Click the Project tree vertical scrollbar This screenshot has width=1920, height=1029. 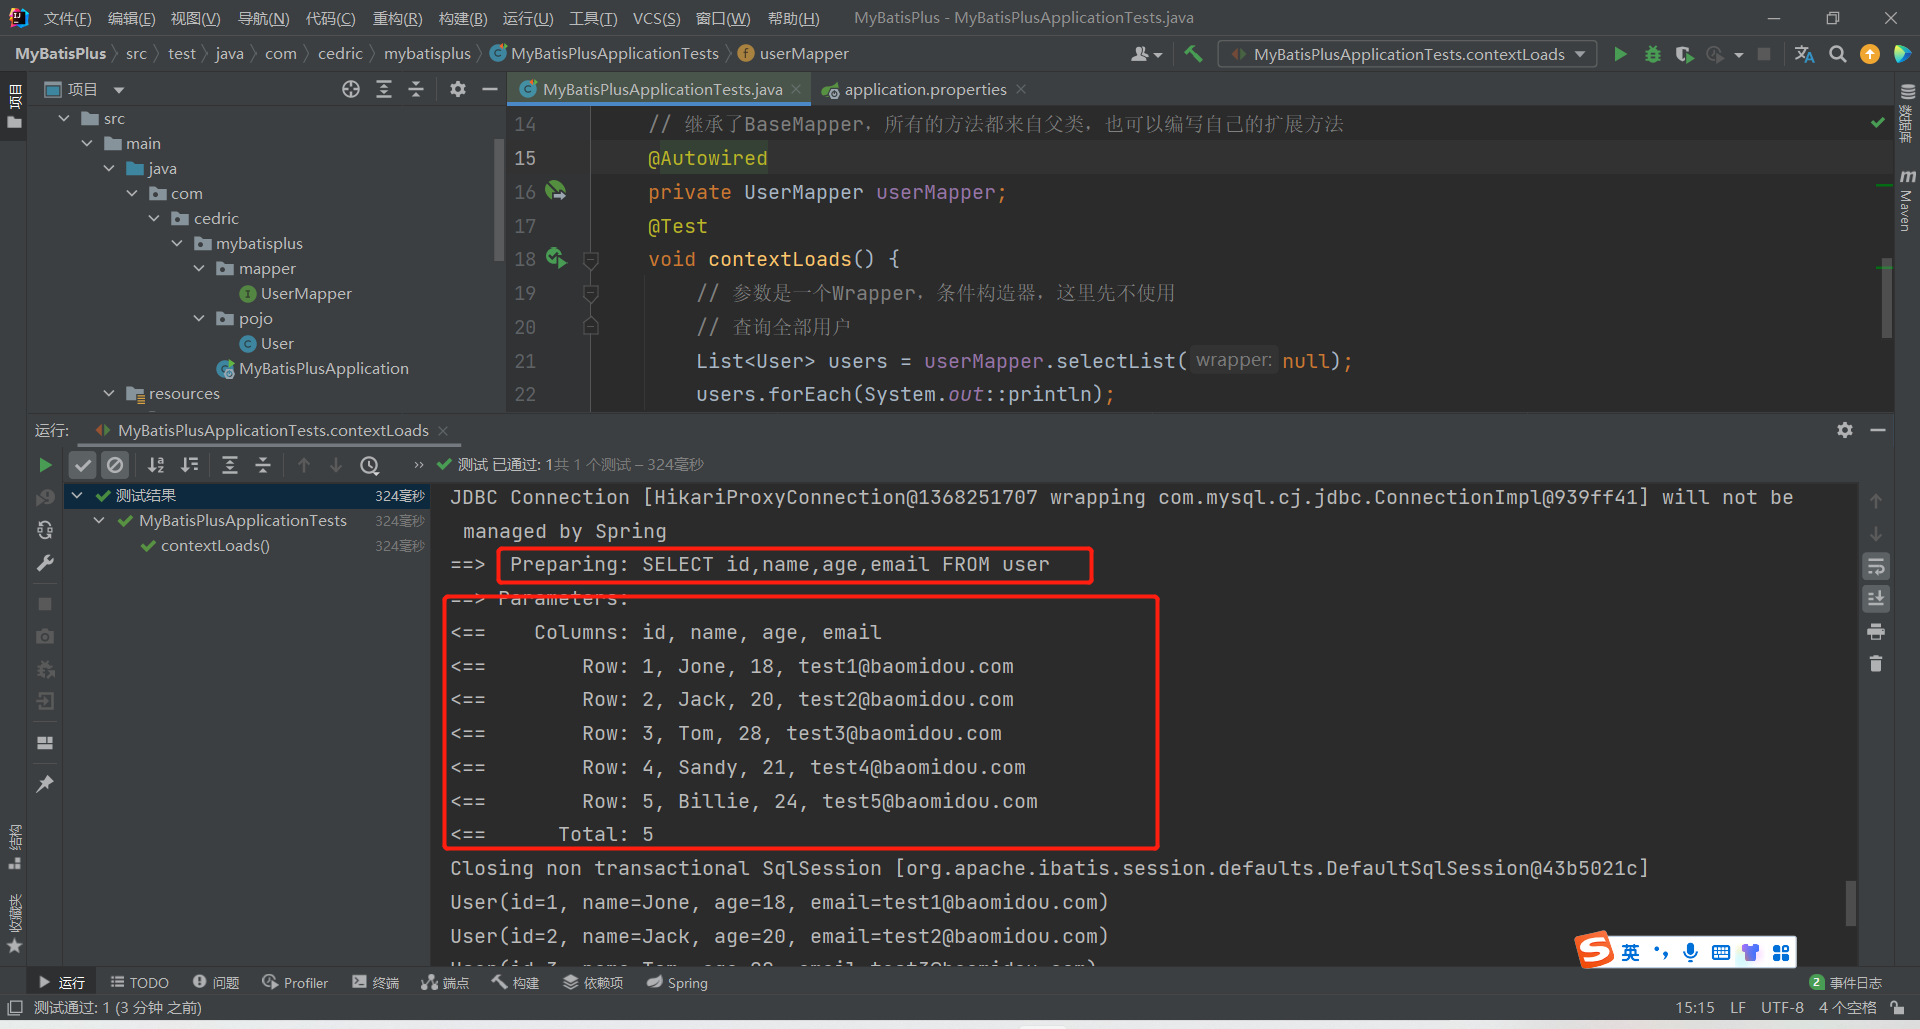(498, 200)
